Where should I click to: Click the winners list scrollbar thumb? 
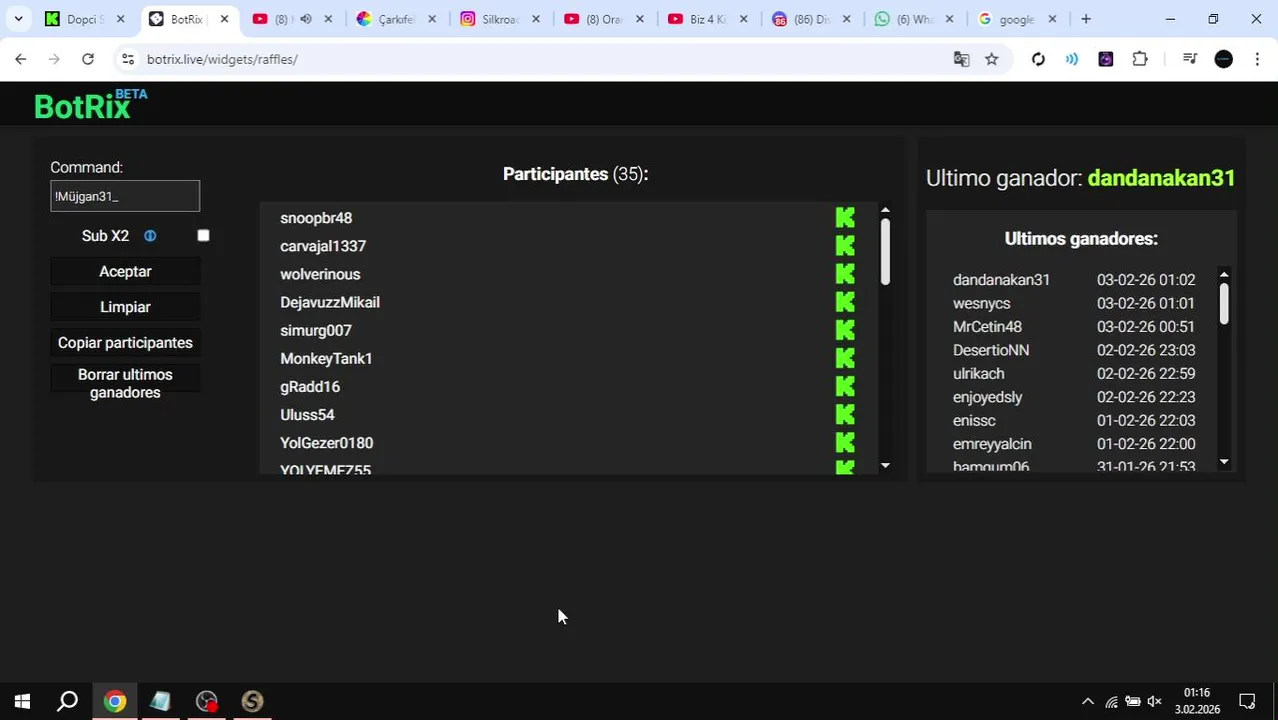pyautogui.click(x=1223, y=303)
